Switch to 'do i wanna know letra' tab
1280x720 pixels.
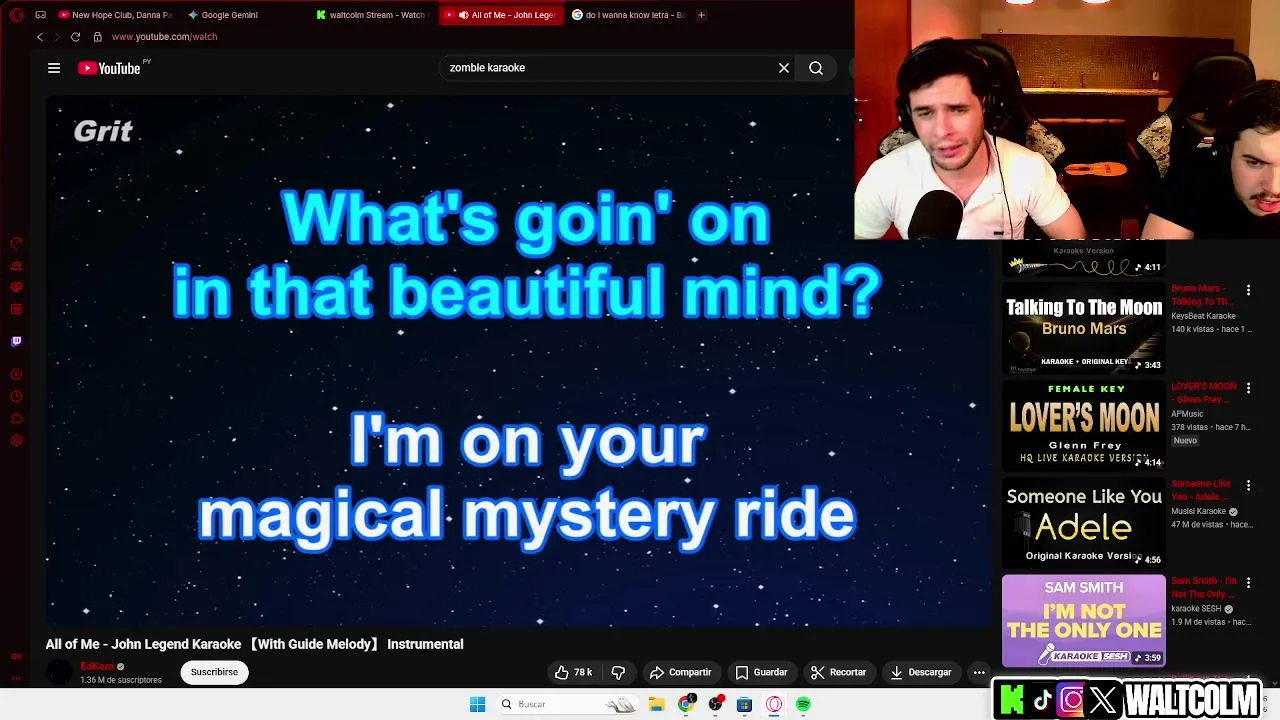[x=628, y=15]
